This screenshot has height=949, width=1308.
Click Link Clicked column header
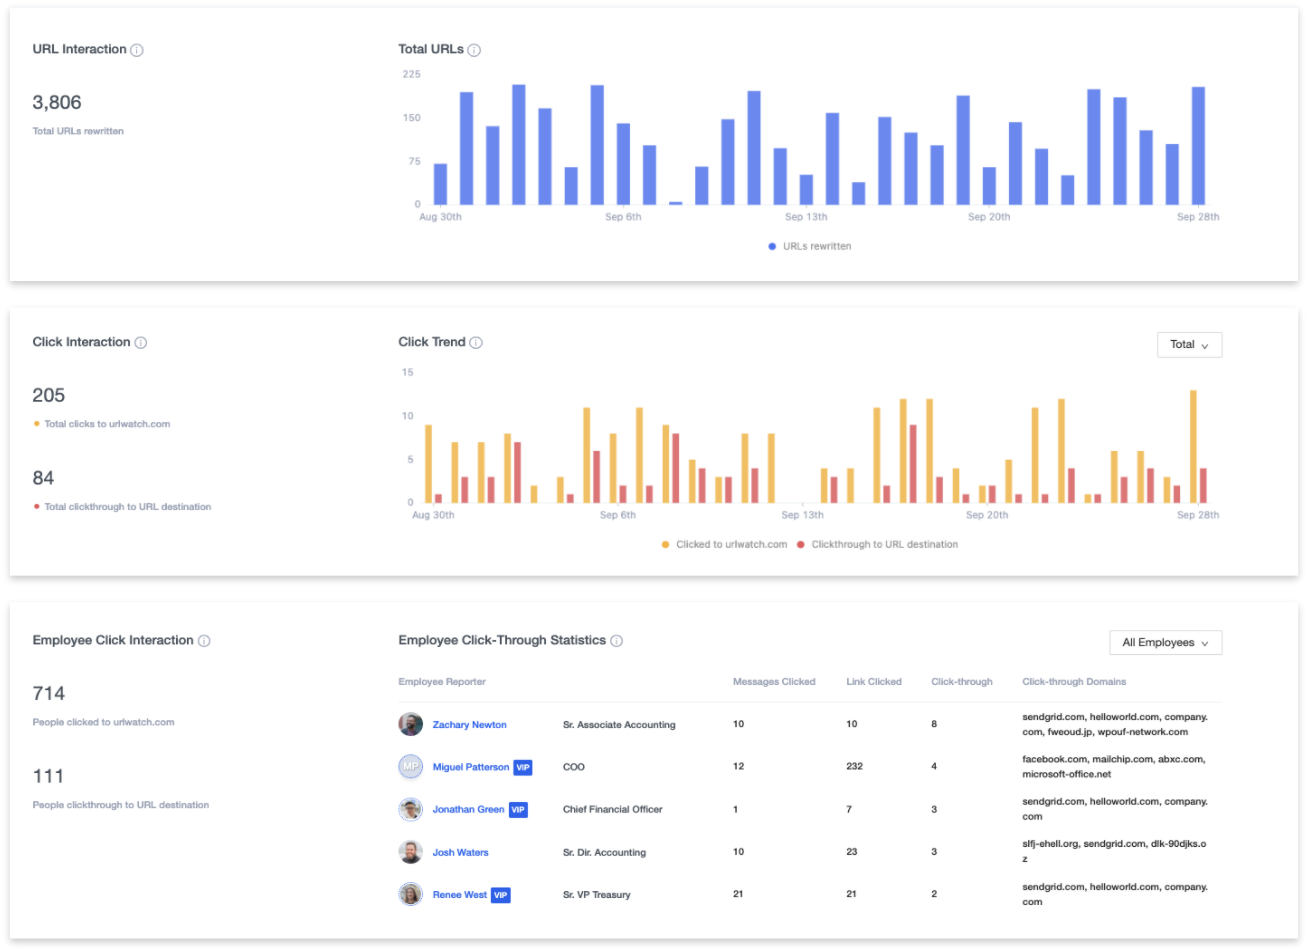[x=874, y=682]
